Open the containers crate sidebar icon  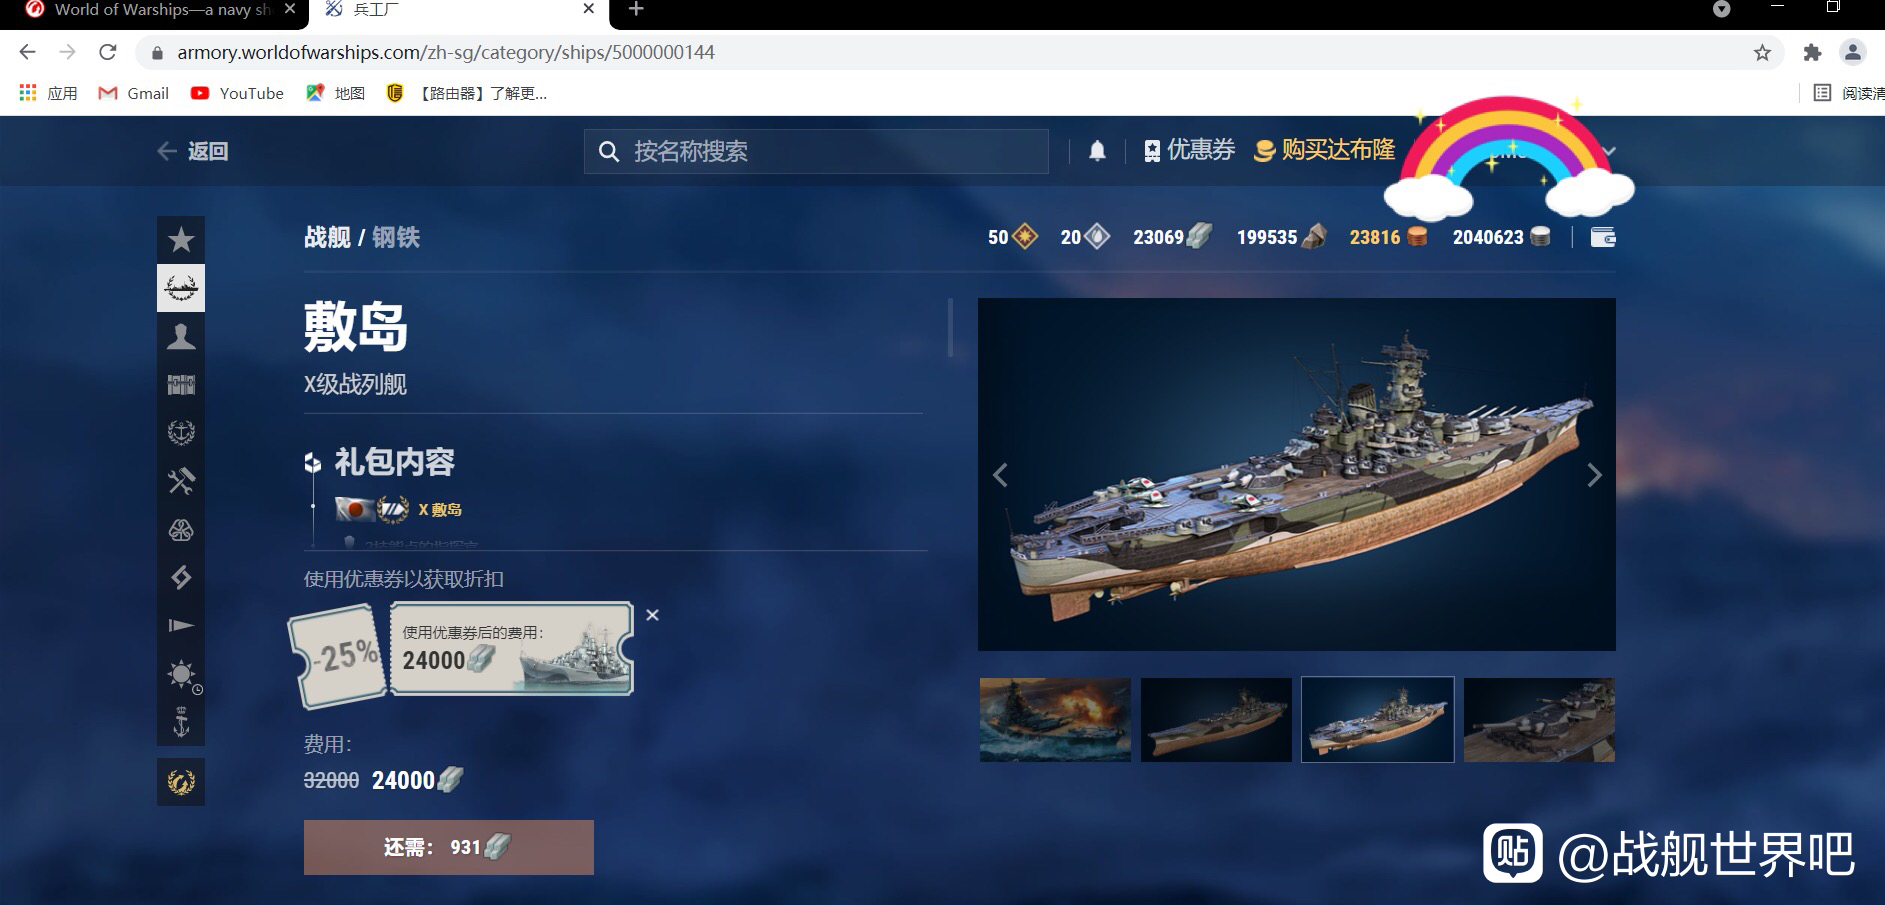(181, 384)
